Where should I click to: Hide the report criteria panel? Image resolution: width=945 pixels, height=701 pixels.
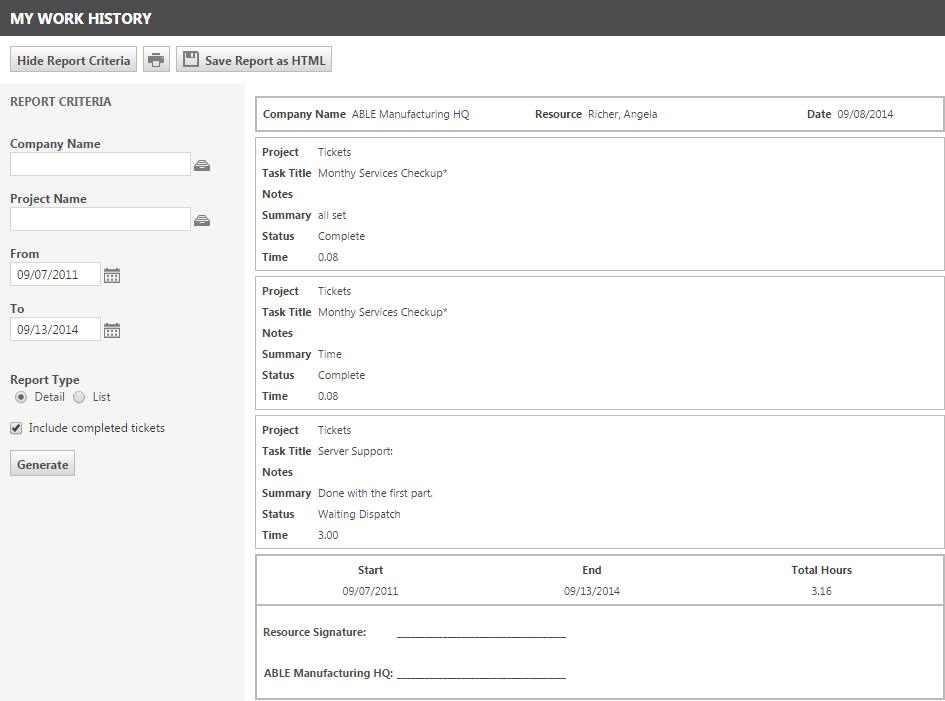coord(74,60)
